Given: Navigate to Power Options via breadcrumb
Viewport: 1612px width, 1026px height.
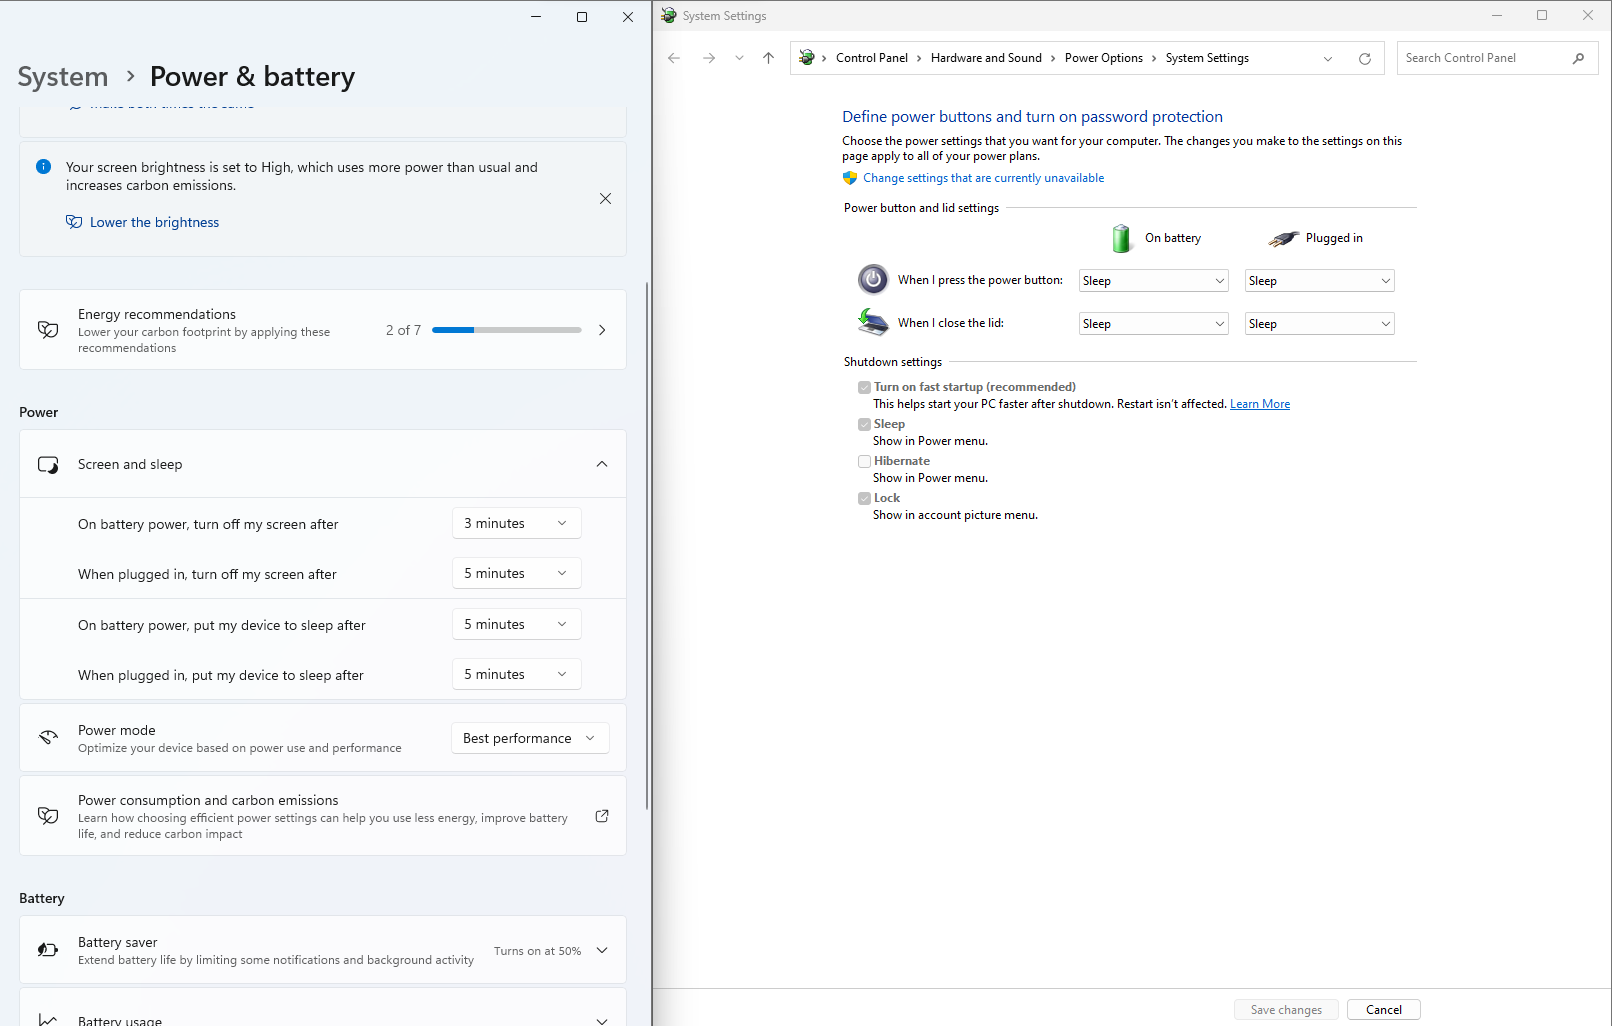Looking at the screenshot, I should tap(1103, 57).
